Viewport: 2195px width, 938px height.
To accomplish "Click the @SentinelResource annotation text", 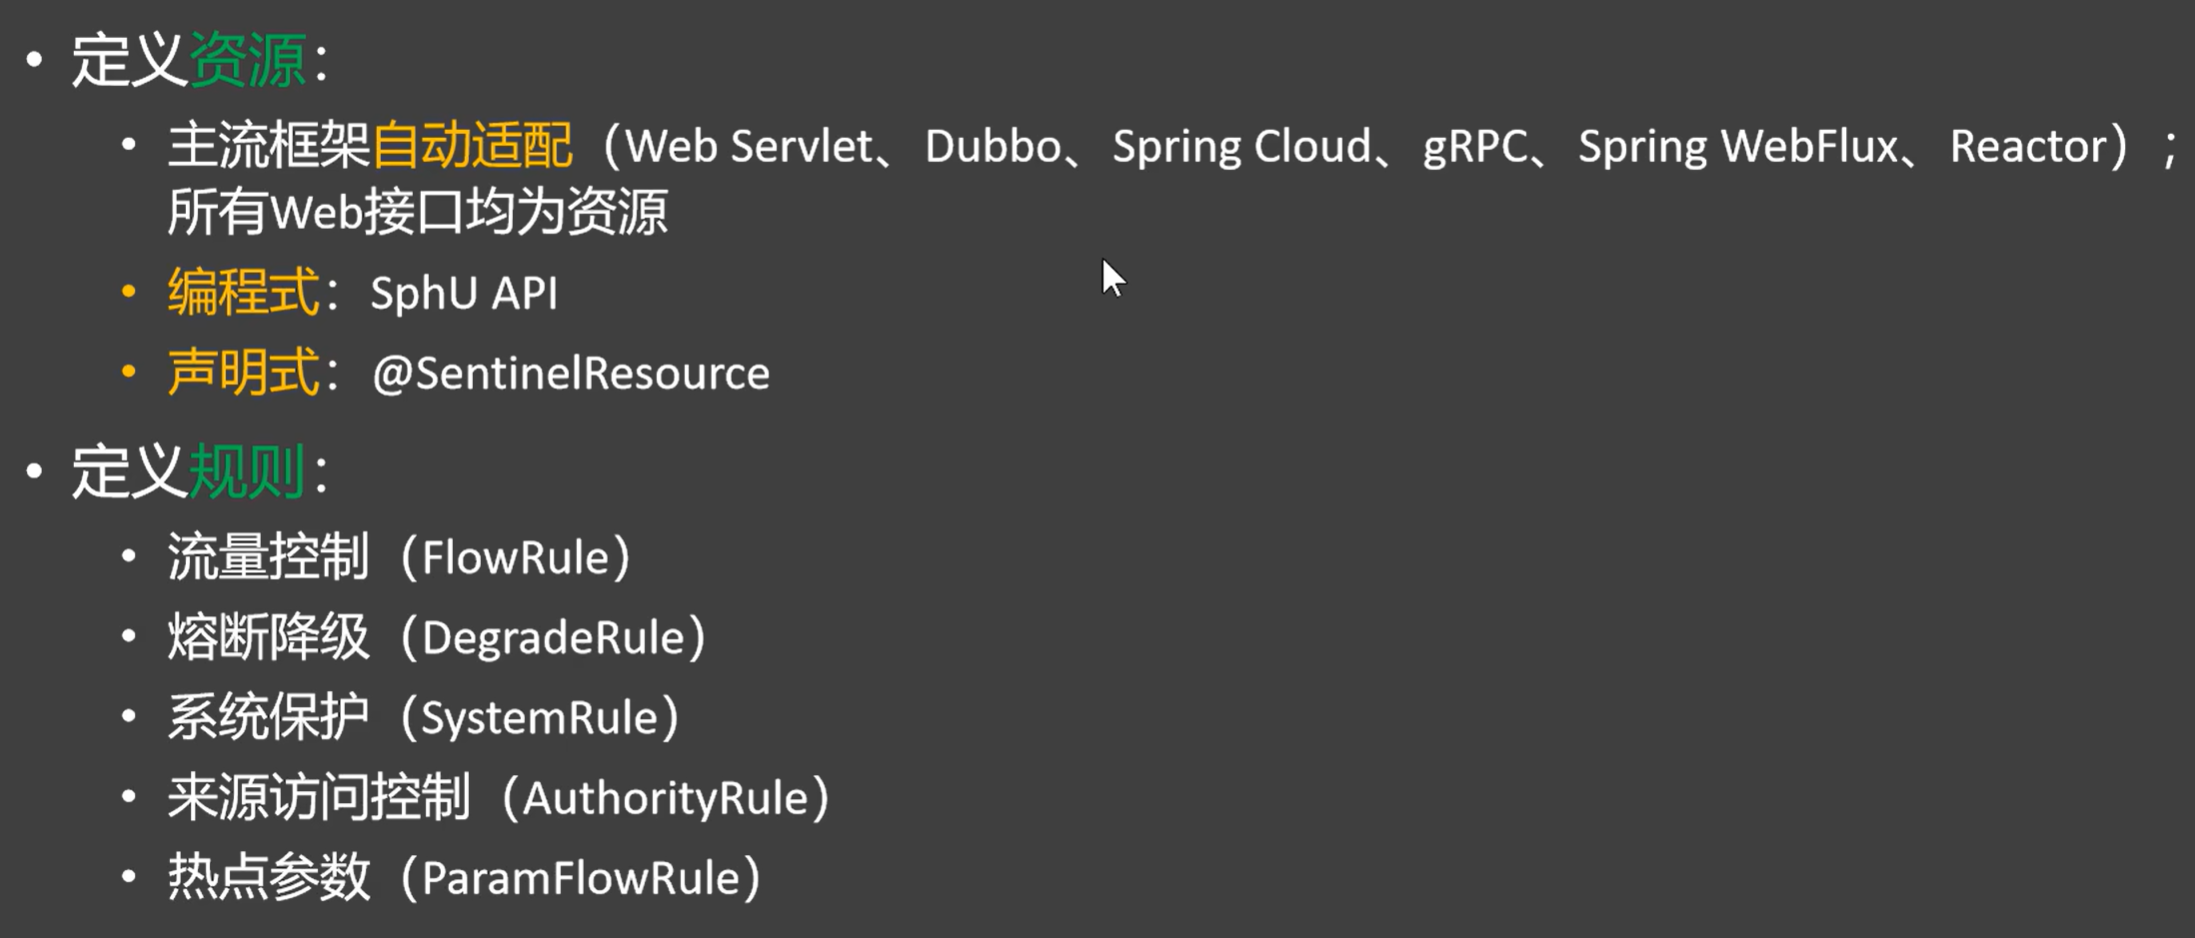I will coord(571,374).
